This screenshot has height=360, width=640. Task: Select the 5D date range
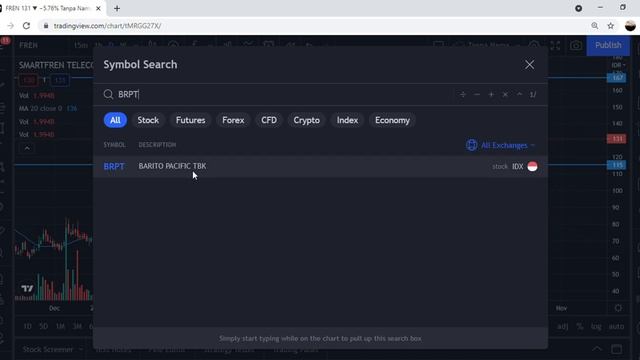[44, 326]
